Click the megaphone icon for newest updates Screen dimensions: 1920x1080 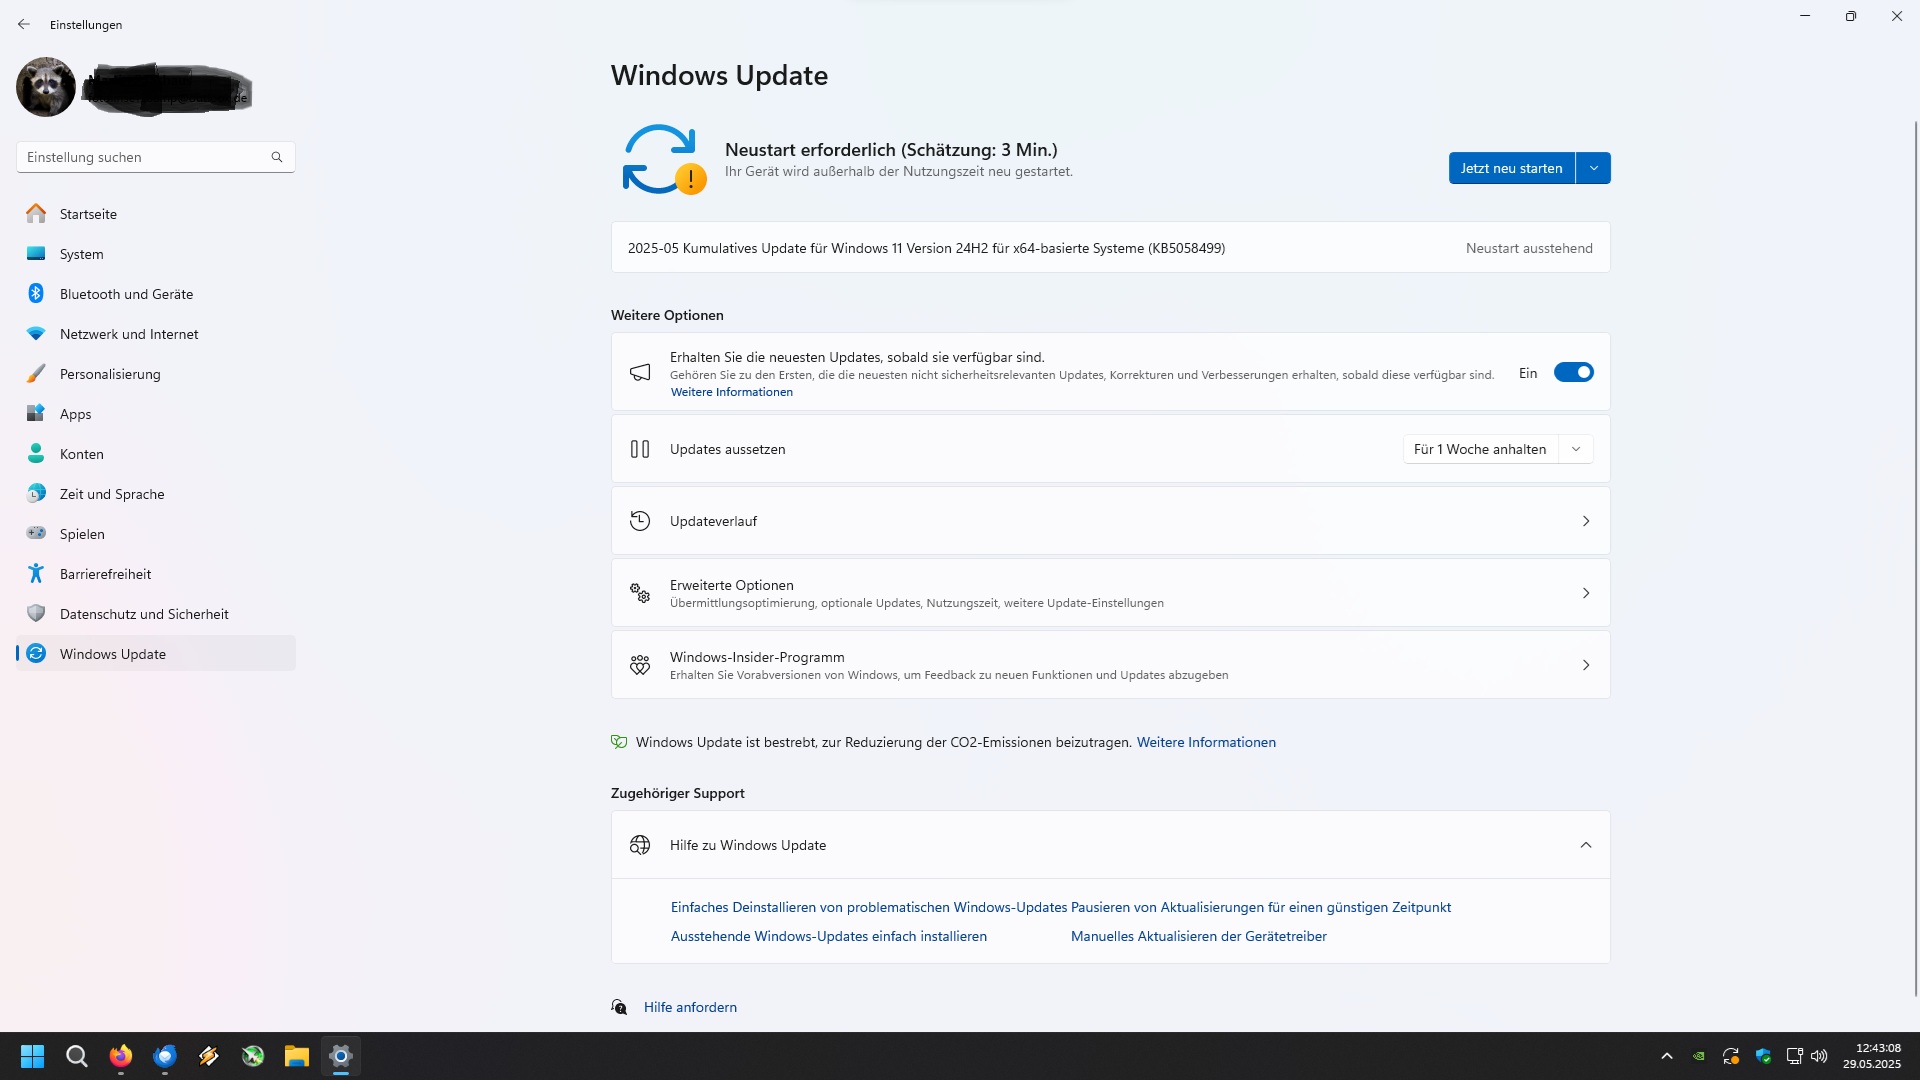coord(640,372)
